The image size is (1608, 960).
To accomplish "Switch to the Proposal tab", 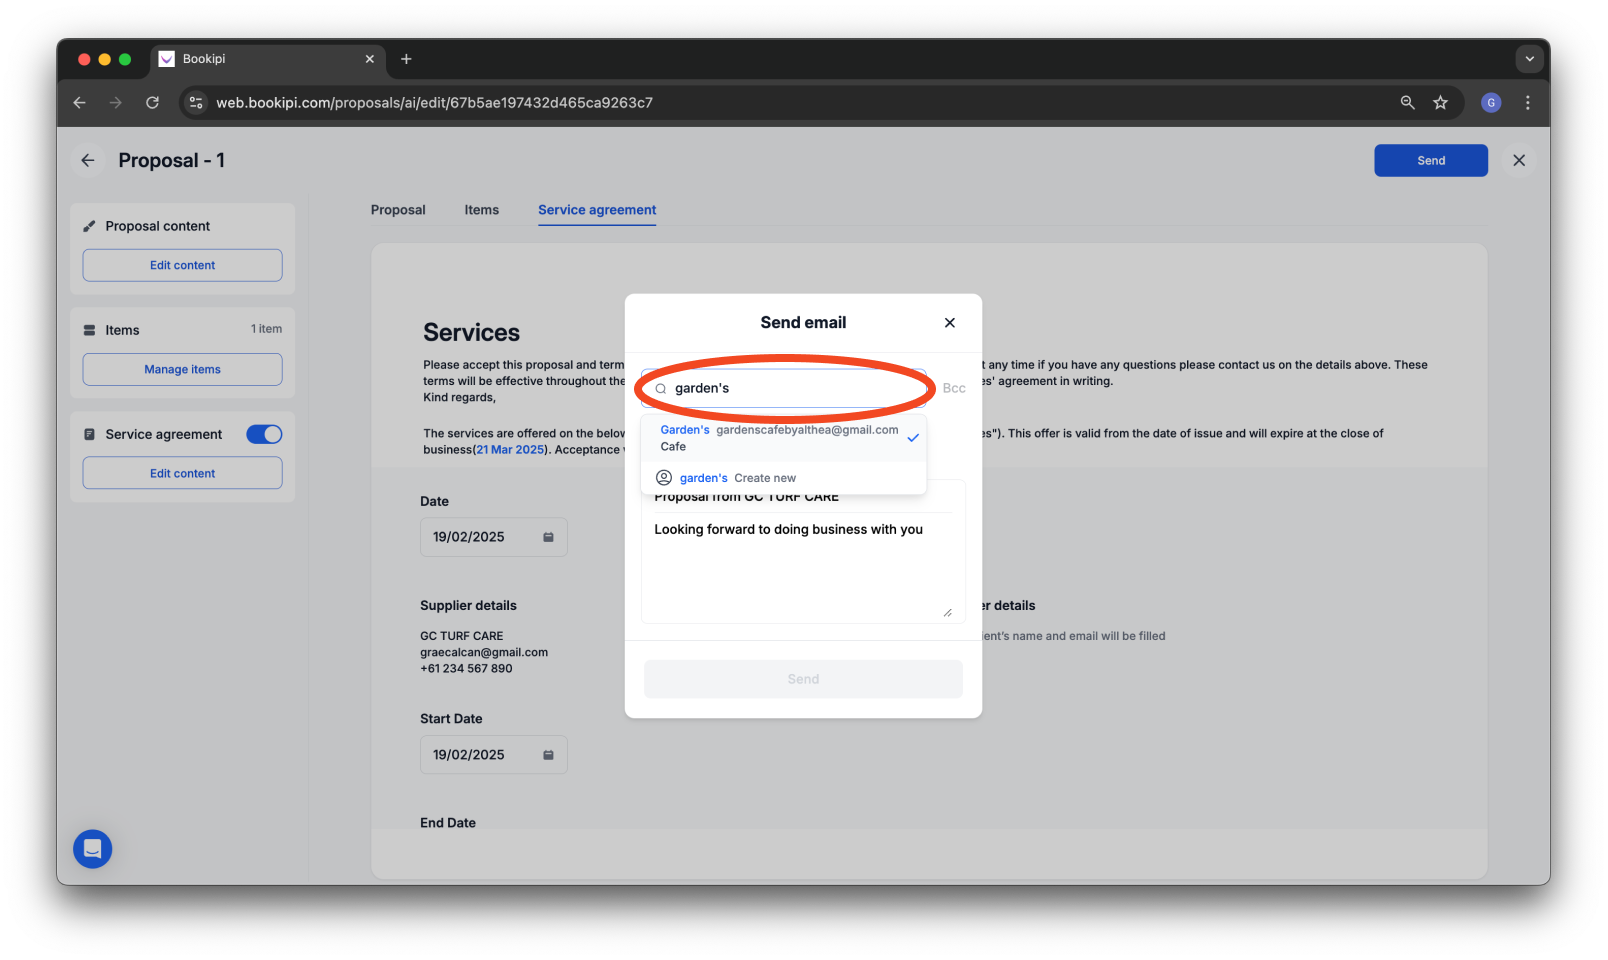I will 397,210.
